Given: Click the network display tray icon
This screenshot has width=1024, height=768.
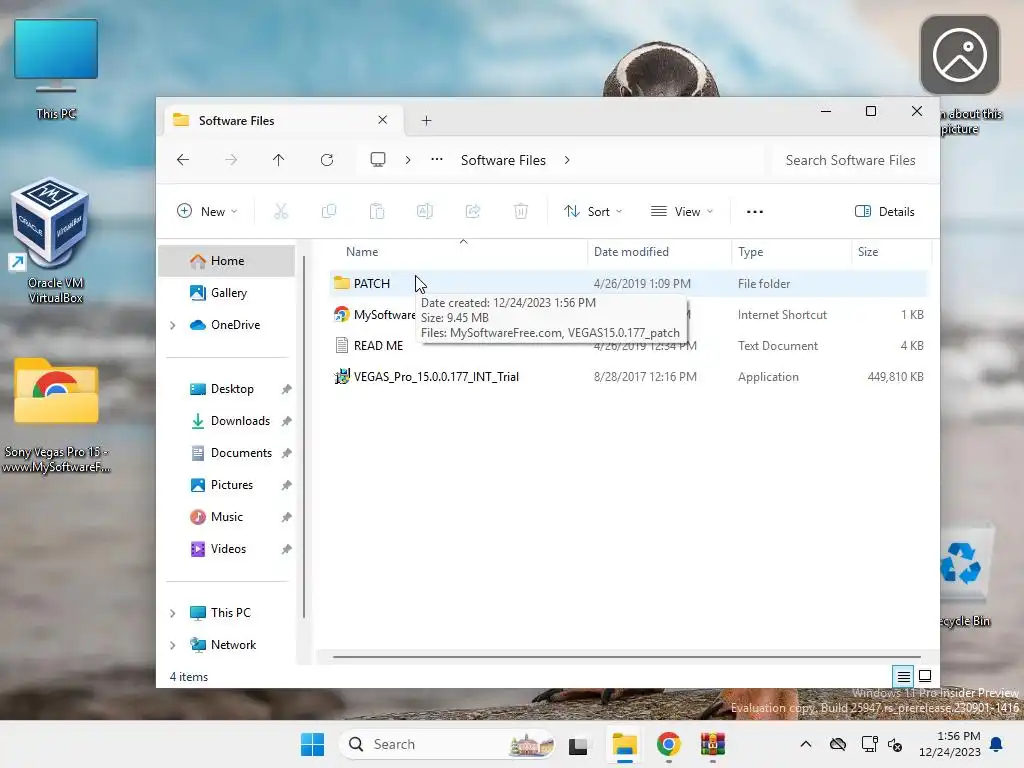Looking at the screenshot, I should (x=870, y=744).
